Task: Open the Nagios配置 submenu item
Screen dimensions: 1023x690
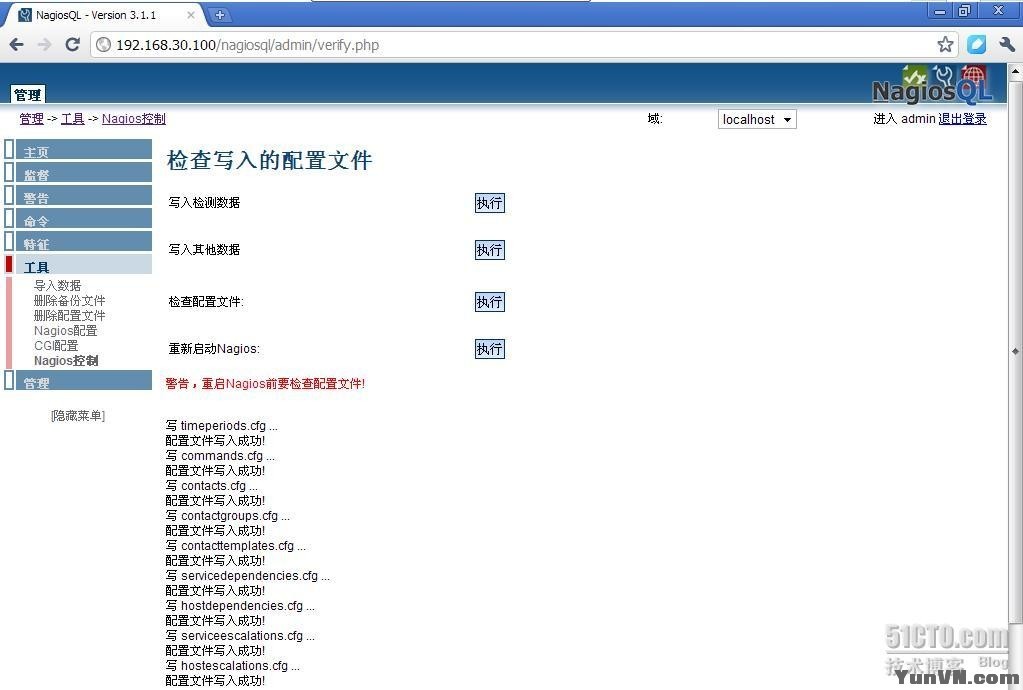Action: coord(65,331)
